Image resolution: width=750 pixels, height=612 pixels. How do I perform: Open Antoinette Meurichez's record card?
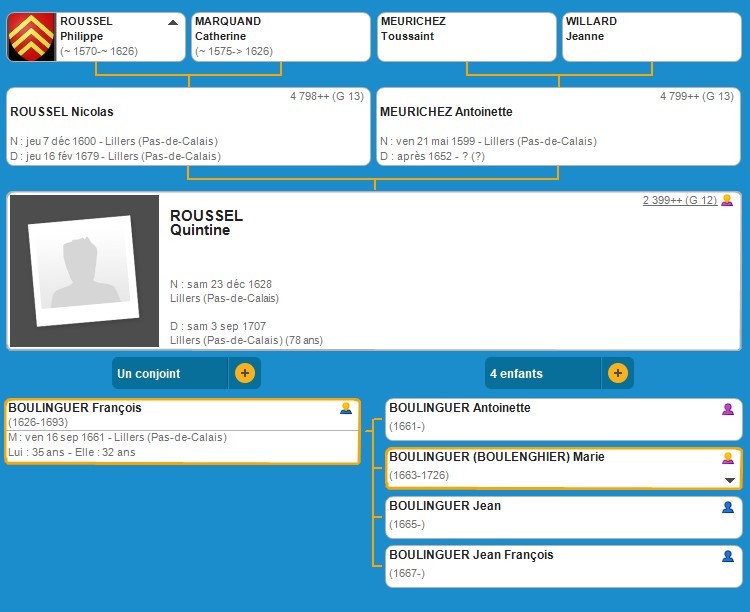[559, 126]
